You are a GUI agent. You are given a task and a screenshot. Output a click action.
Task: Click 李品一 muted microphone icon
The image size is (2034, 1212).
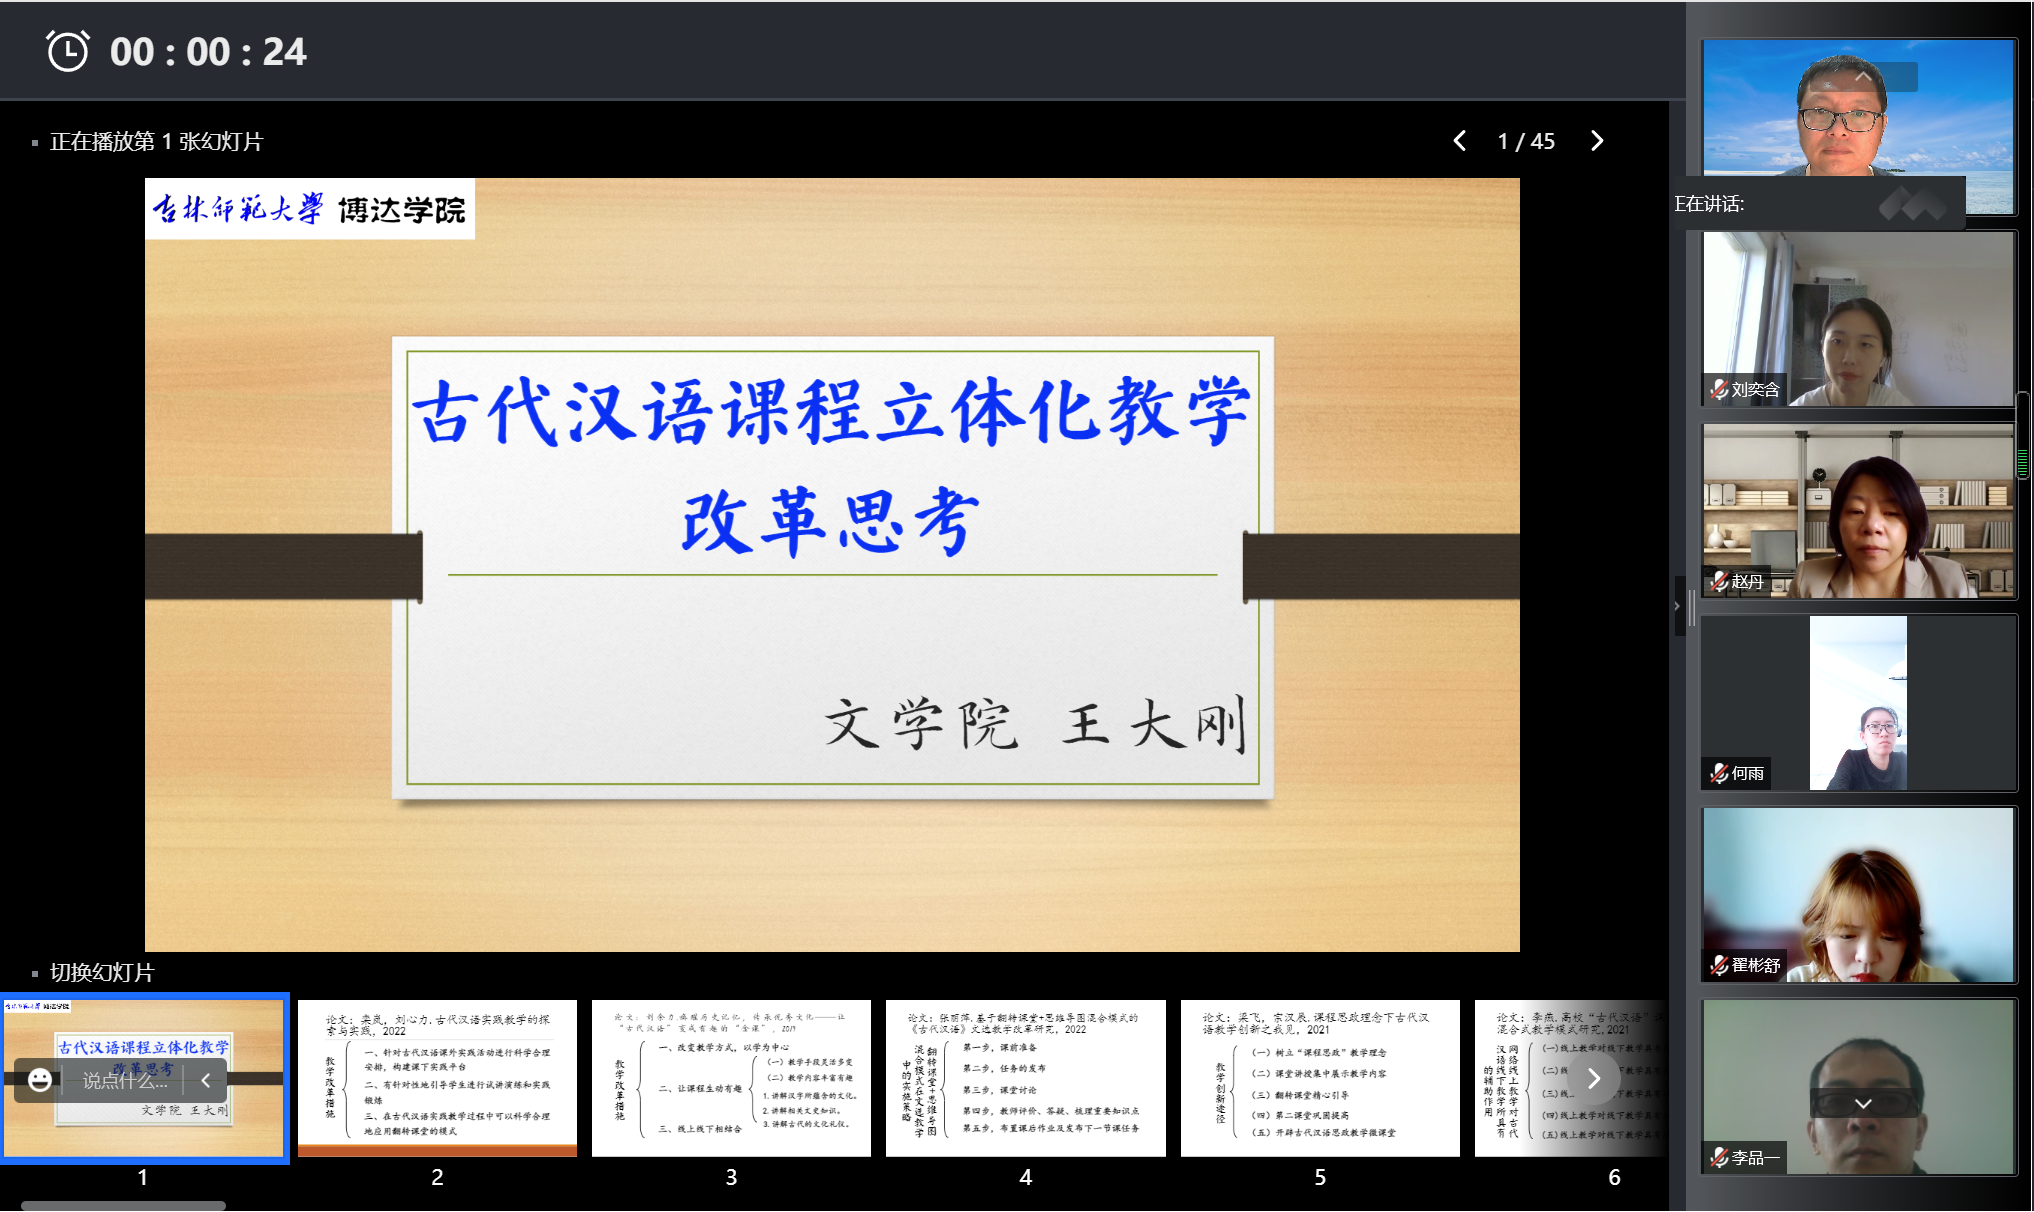(x=1719, y=1157)
